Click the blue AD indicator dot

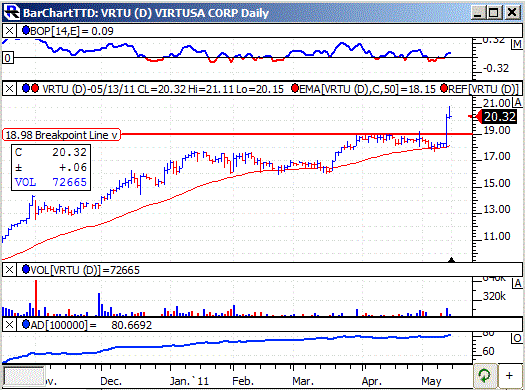(x=26, y=324)
